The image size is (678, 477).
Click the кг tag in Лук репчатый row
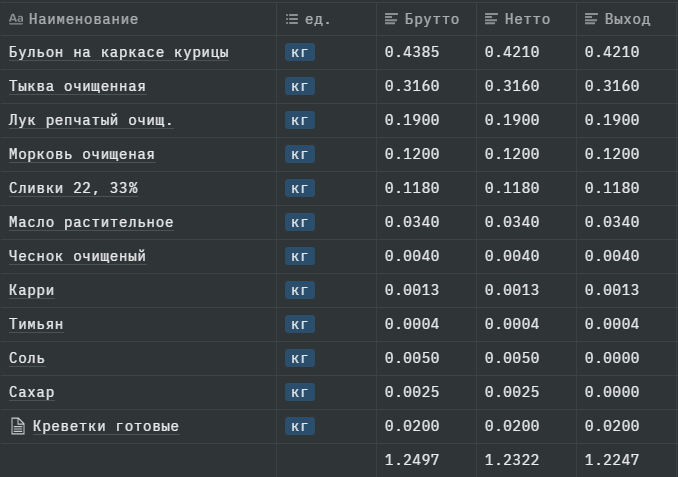click(x=300, y=120)
